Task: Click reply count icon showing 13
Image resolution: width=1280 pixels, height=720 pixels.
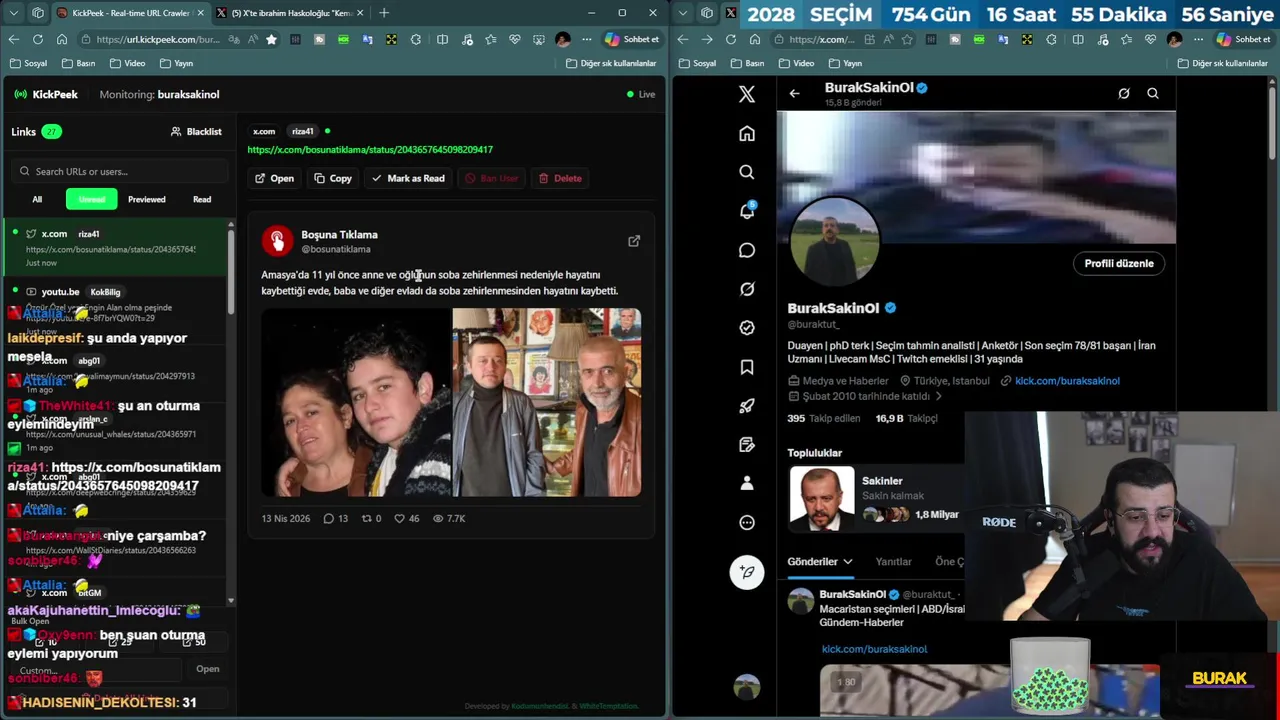Action: coord(328,518)
